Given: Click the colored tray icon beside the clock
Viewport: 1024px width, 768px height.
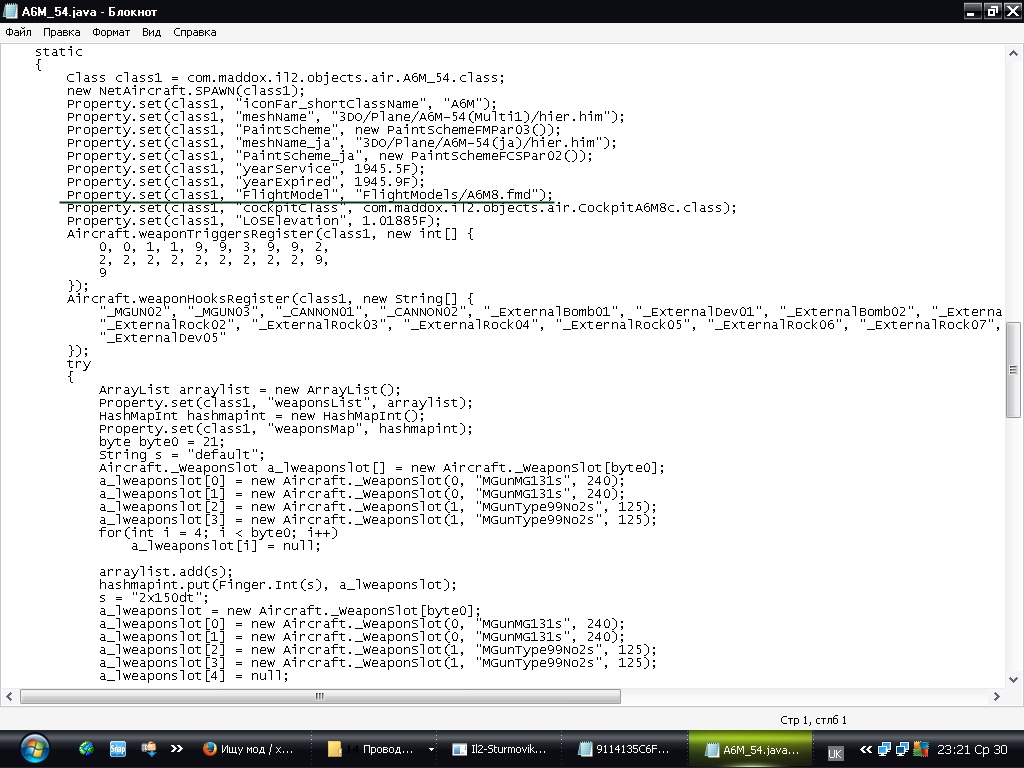Looking at the screenshot, I should click(921, 749).
